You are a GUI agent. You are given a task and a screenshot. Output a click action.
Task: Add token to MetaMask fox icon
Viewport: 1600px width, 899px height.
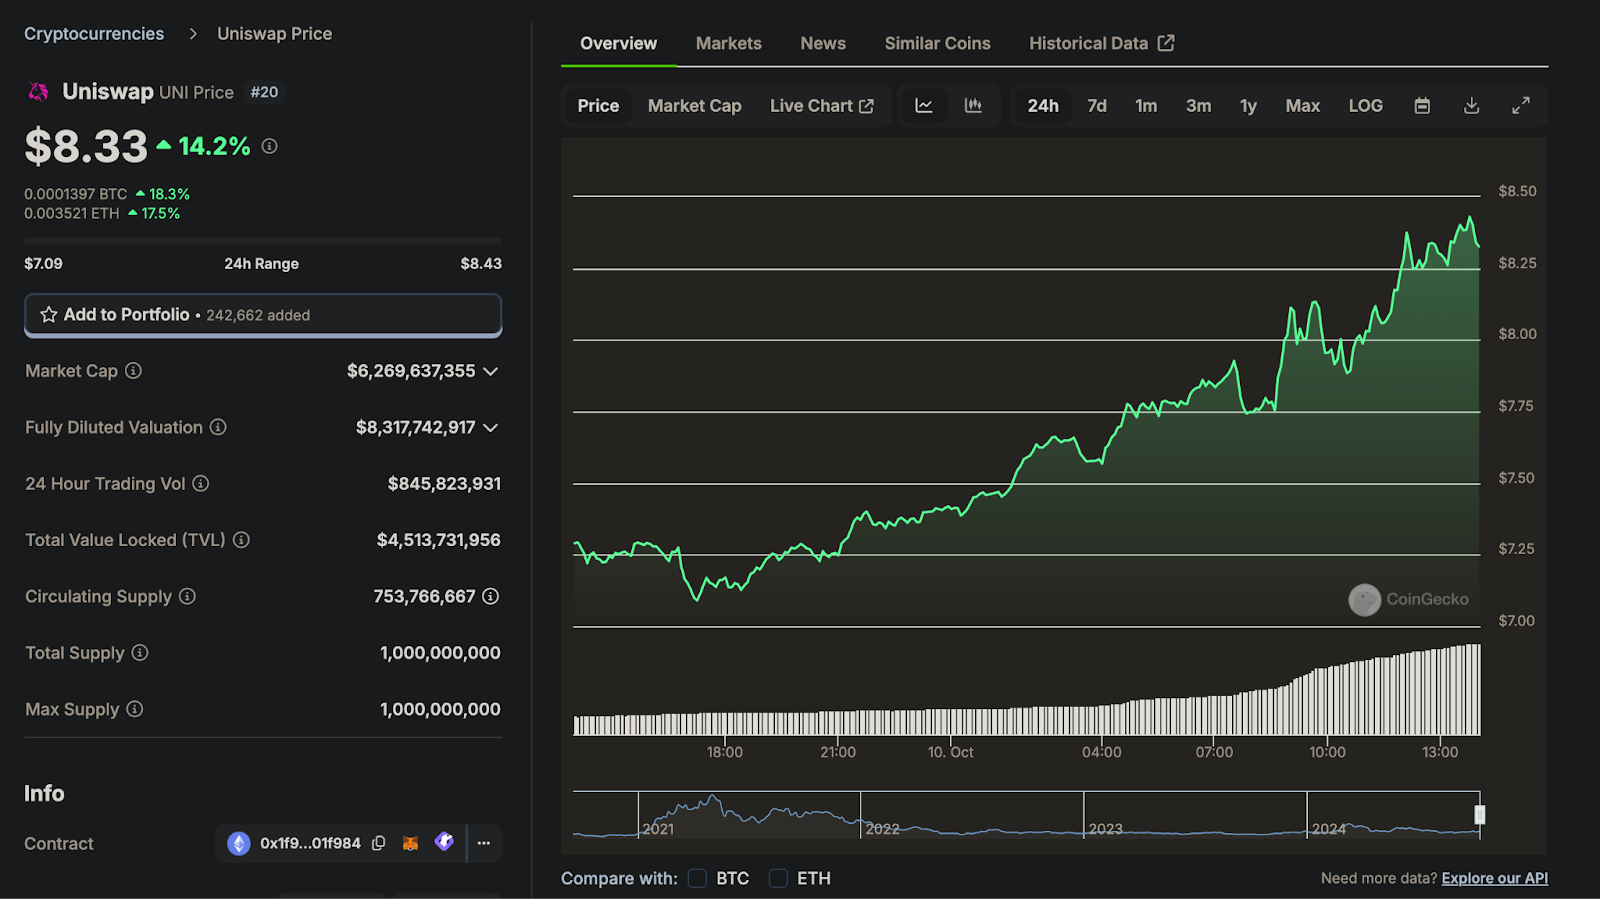pyautogui.click(x=410, y=843)
